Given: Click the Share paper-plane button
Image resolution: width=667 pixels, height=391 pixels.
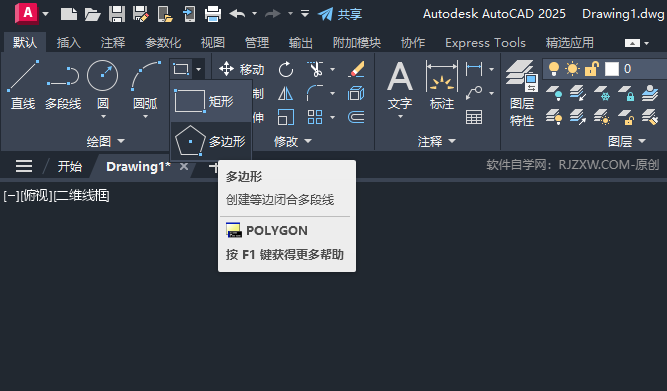Looking at the screenshot, I should pos(339,14).
